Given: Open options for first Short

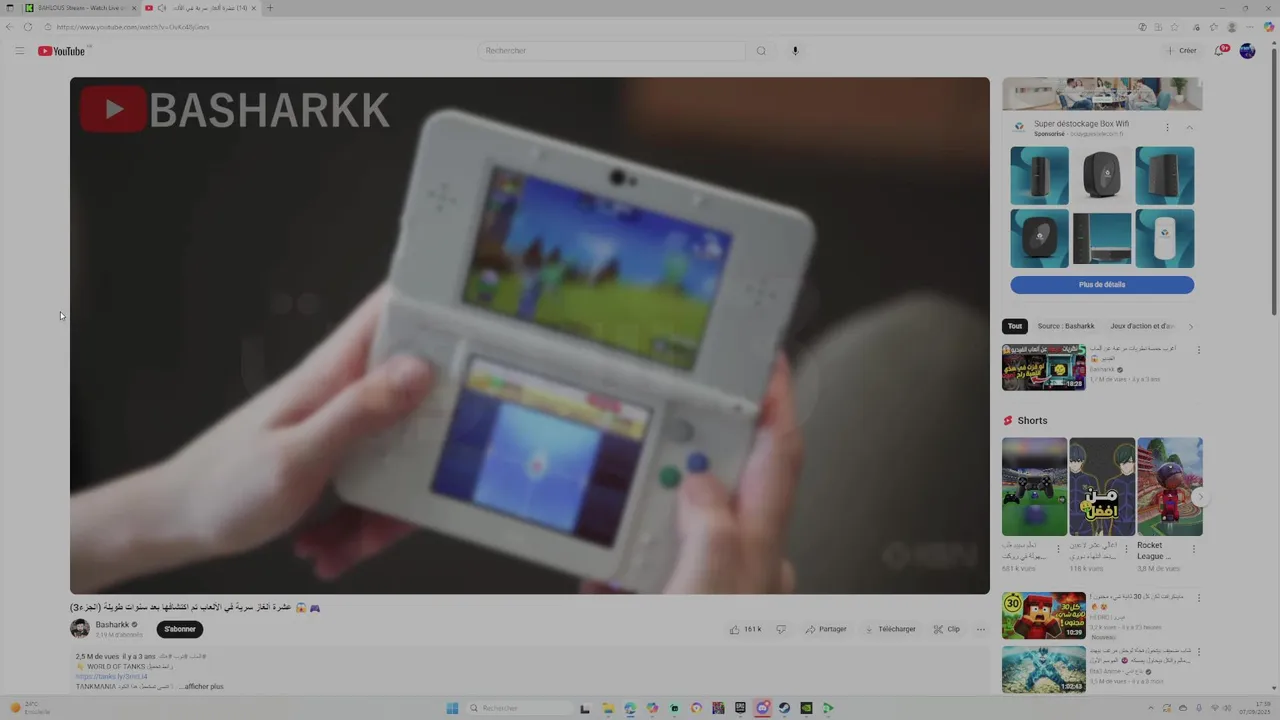Looking at the screenshot, I should coord(1058,549).
